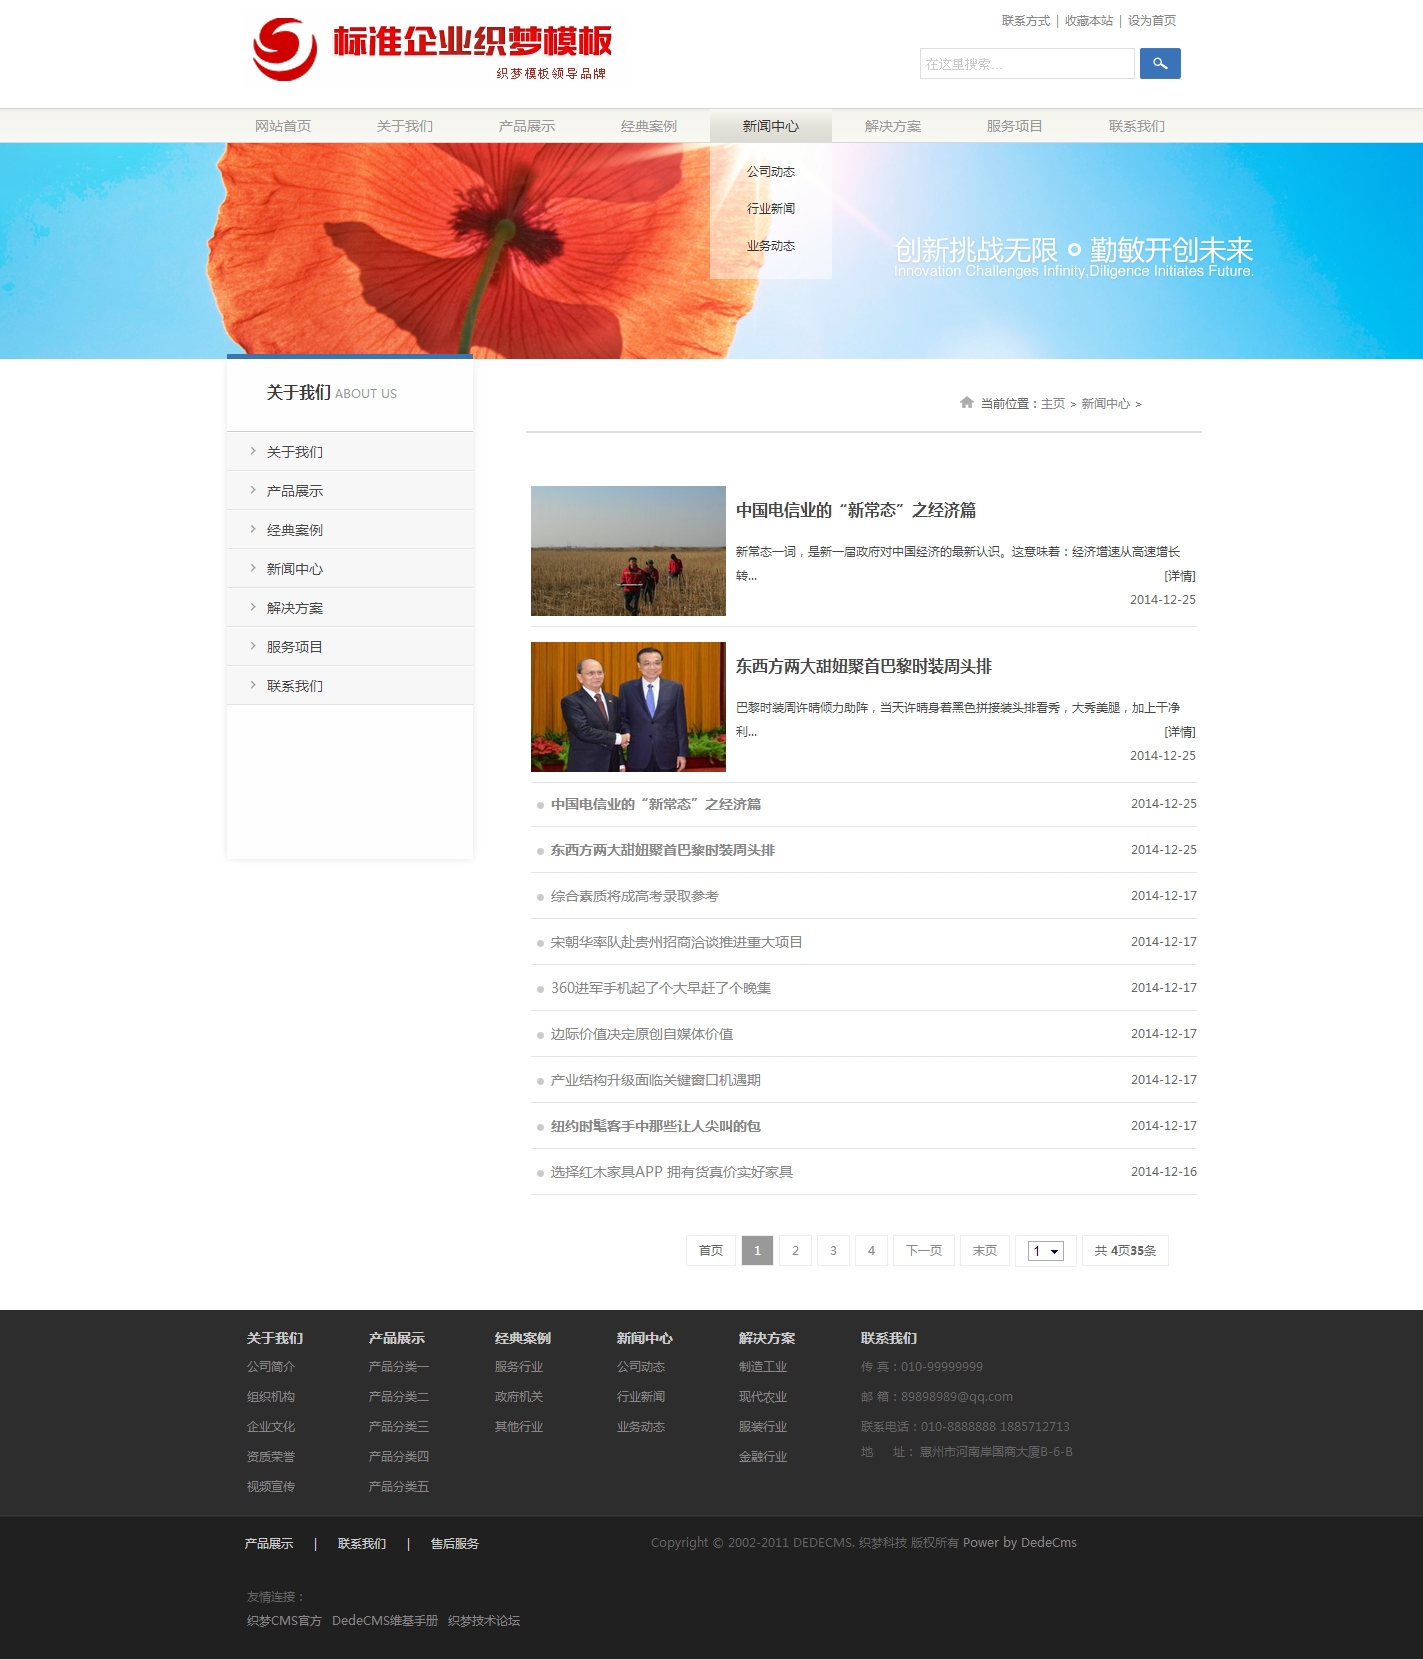Click the red swirl company logo
Image resolution: width=1423 pixels, height=1660 pixels.
(x=285, y=49)
